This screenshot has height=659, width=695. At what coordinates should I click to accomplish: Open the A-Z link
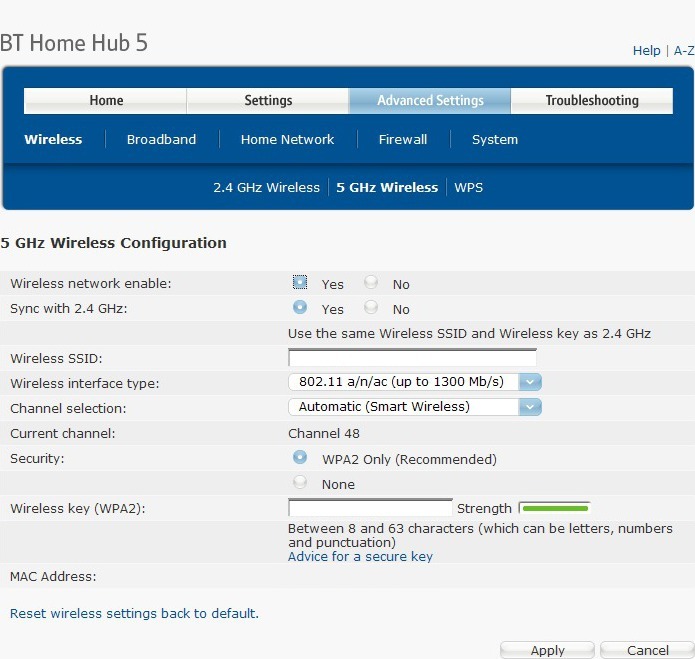click(684, 51)
